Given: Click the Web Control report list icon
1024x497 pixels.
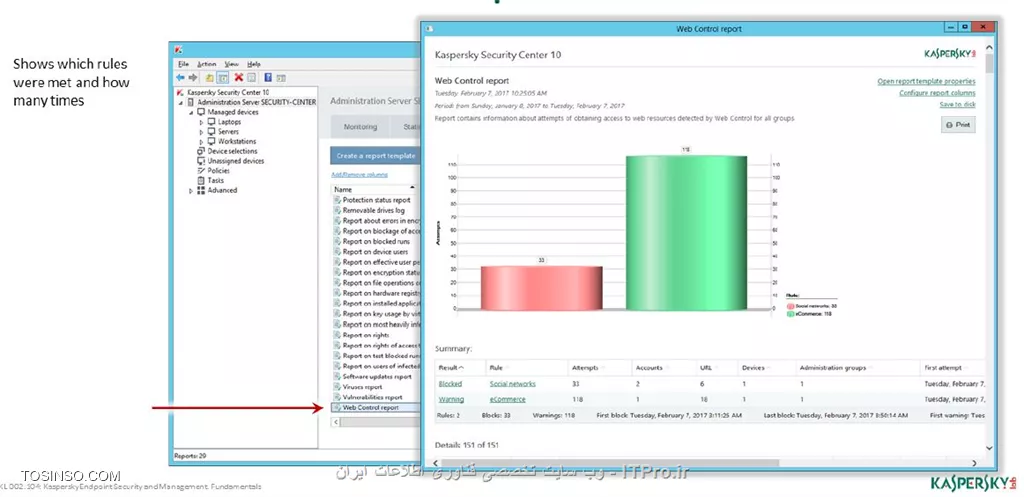Looking at the screenshot, I should coord(338,408).
